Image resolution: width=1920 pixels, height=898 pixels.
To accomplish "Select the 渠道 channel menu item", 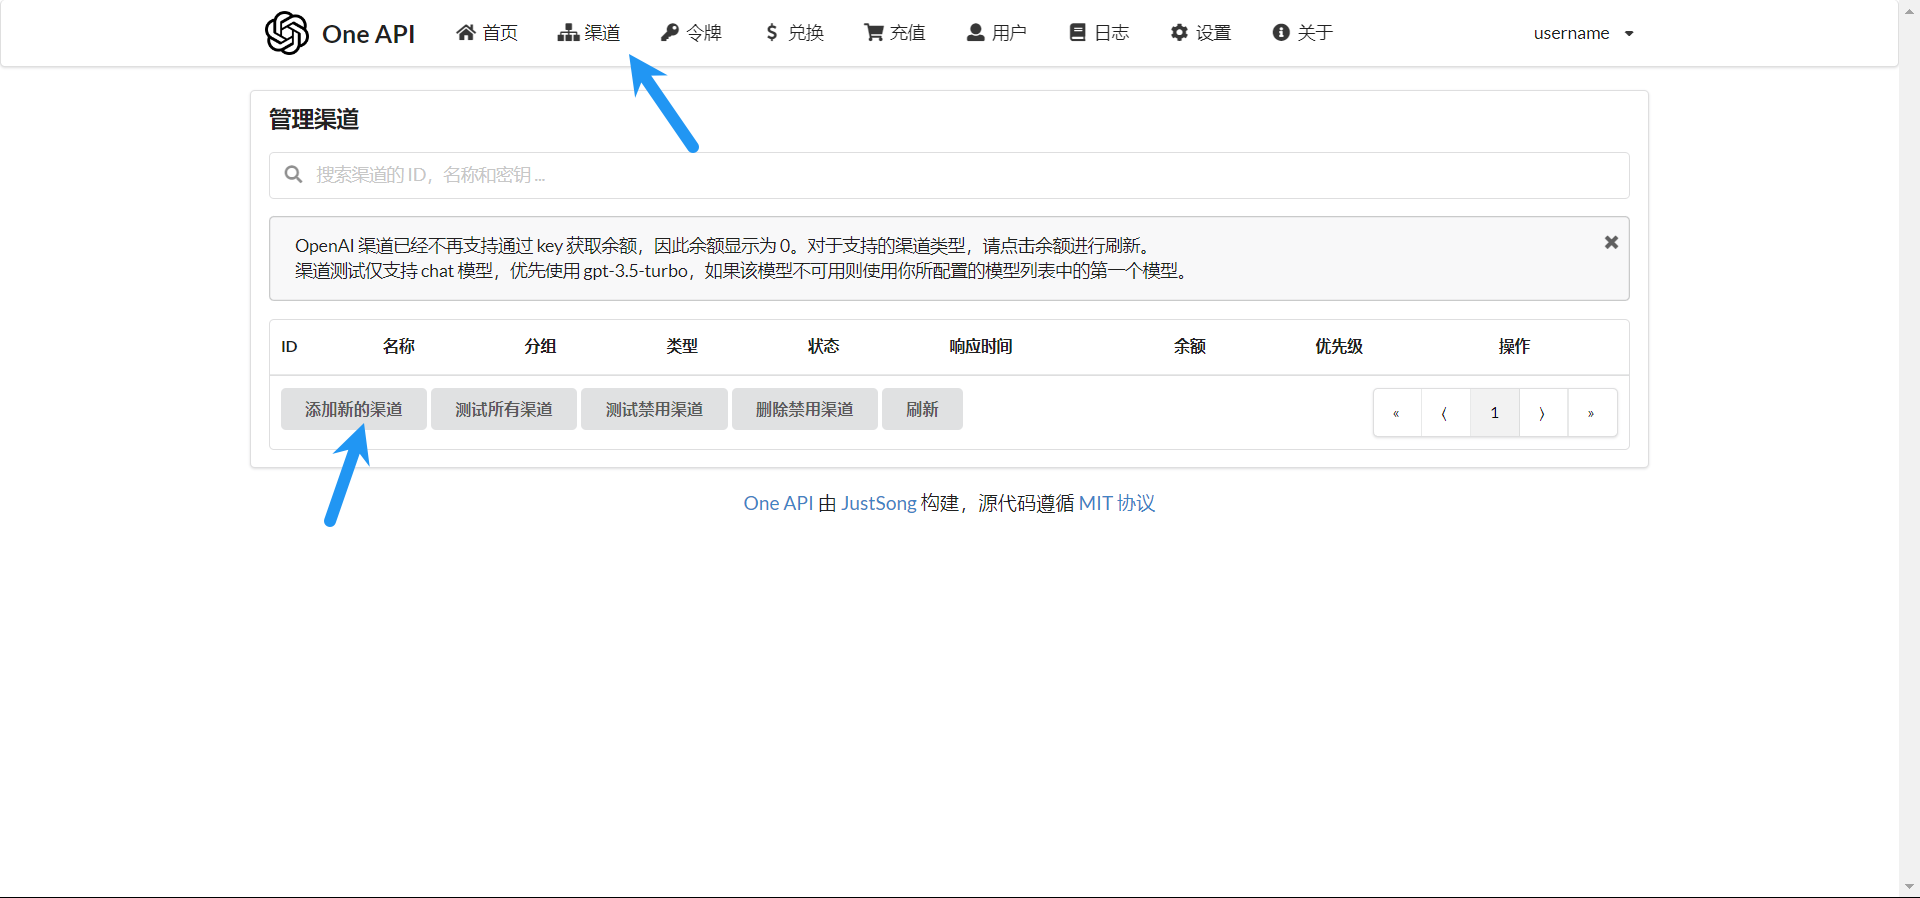I will (589, 33).
